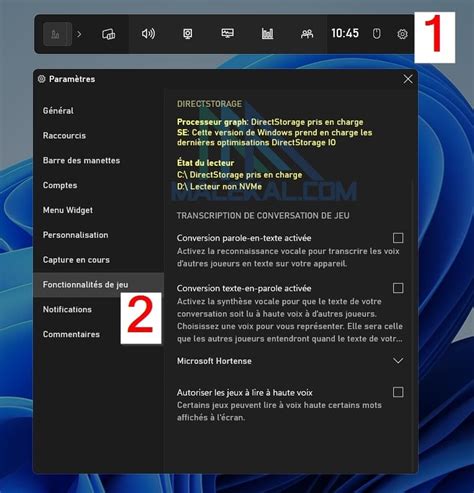Image resolution: width=474 pixels, height=493 pixels.
Task: Switch to Capture en cours section
Action: pyautogui.click(x=98, y=260)
